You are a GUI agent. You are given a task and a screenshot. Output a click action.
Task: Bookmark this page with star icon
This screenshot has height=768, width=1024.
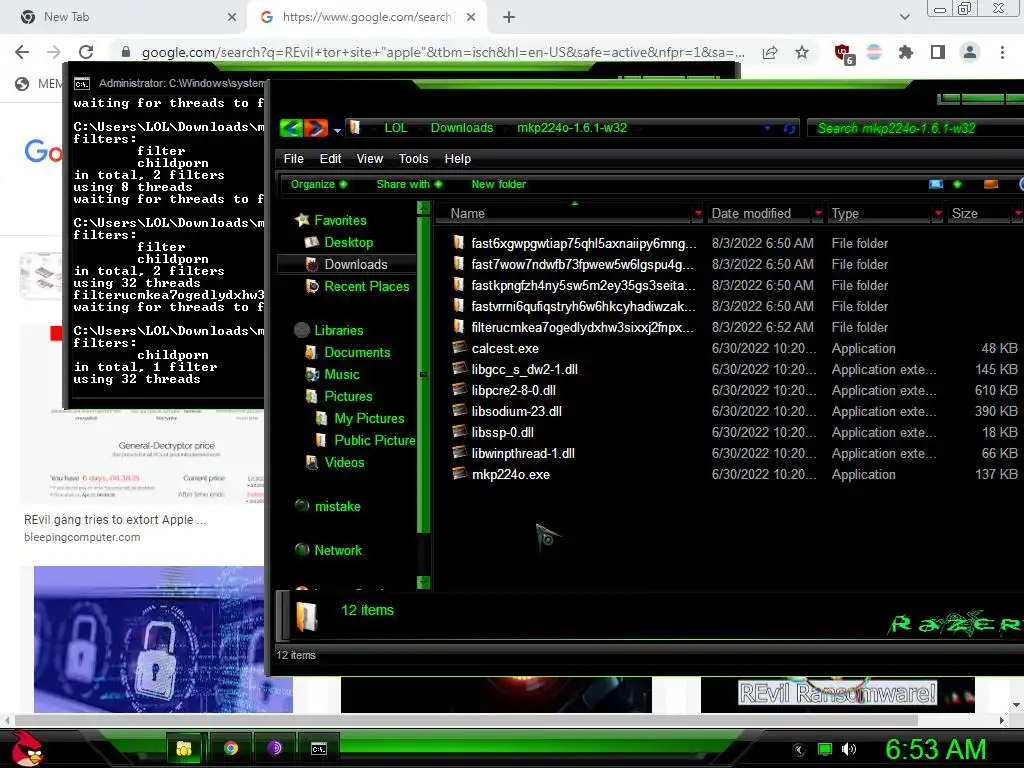pyautogui.click(x=802, y=52)
